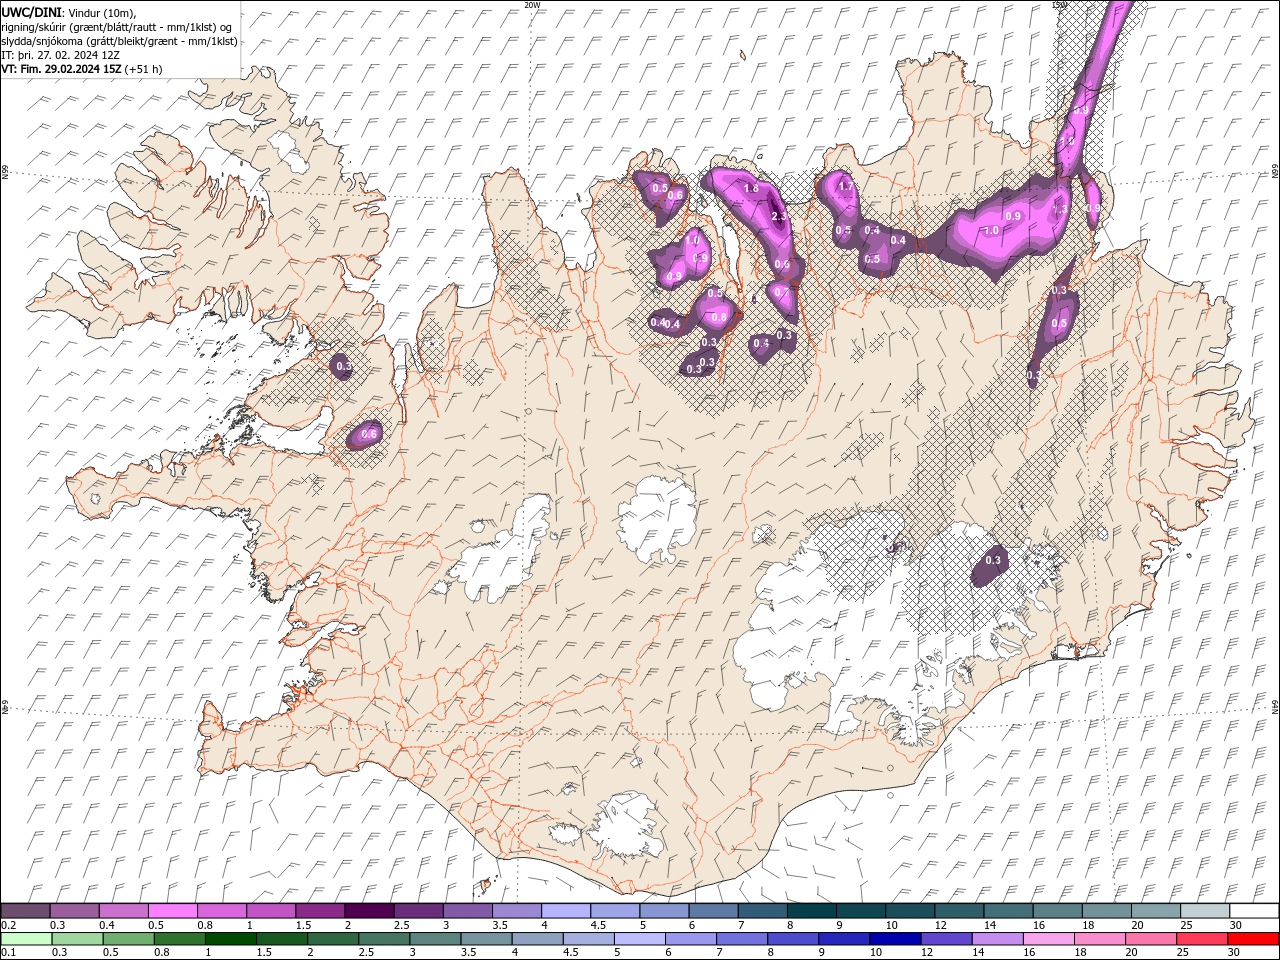Select the rain legend swatch between 0.5 and 0.8
The image size is (1280, 960).
(128, 939)
